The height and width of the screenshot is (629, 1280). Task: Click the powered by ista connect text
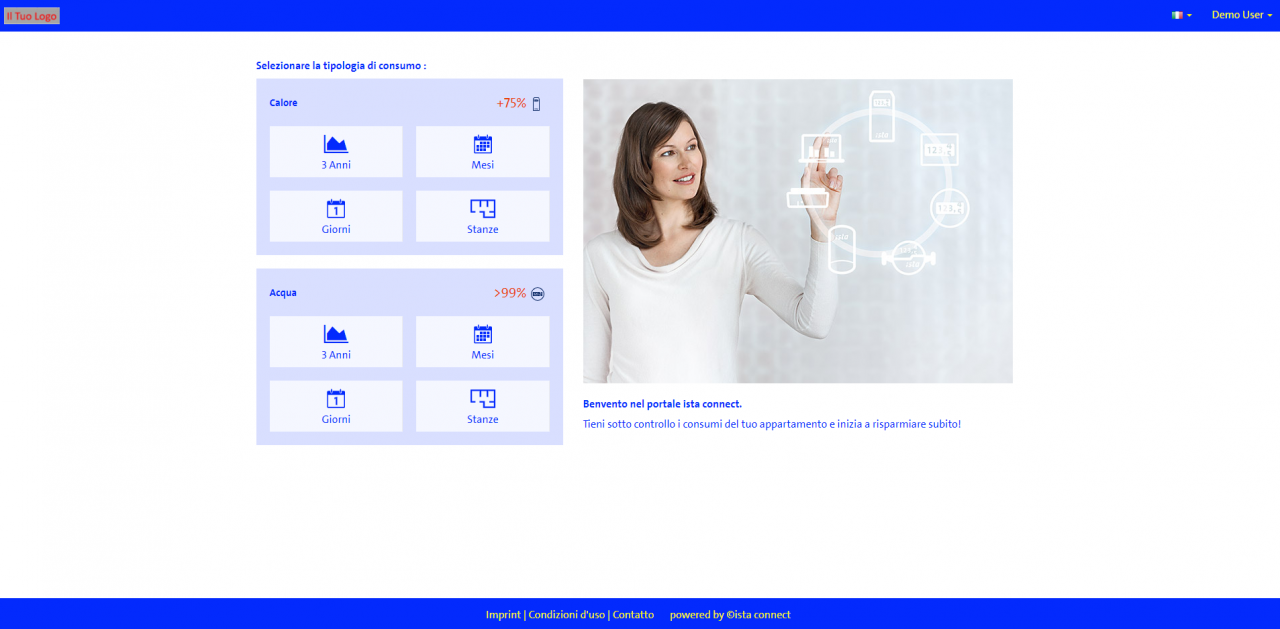730,615
